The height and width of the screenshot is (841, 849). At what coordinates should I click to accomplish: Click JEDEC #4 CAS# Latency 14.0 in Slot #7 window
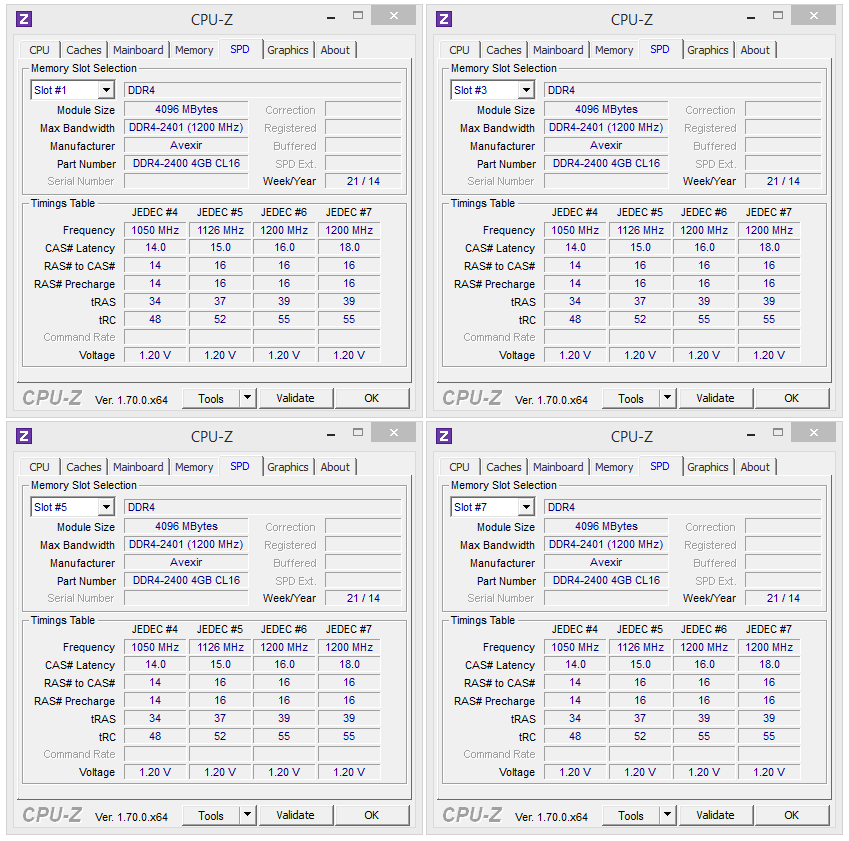575,664
